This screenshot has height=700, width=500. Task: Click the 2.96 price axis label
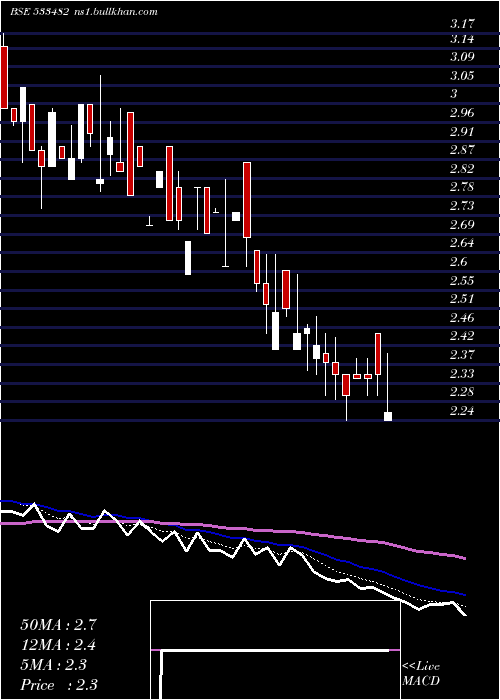(462, 112)
